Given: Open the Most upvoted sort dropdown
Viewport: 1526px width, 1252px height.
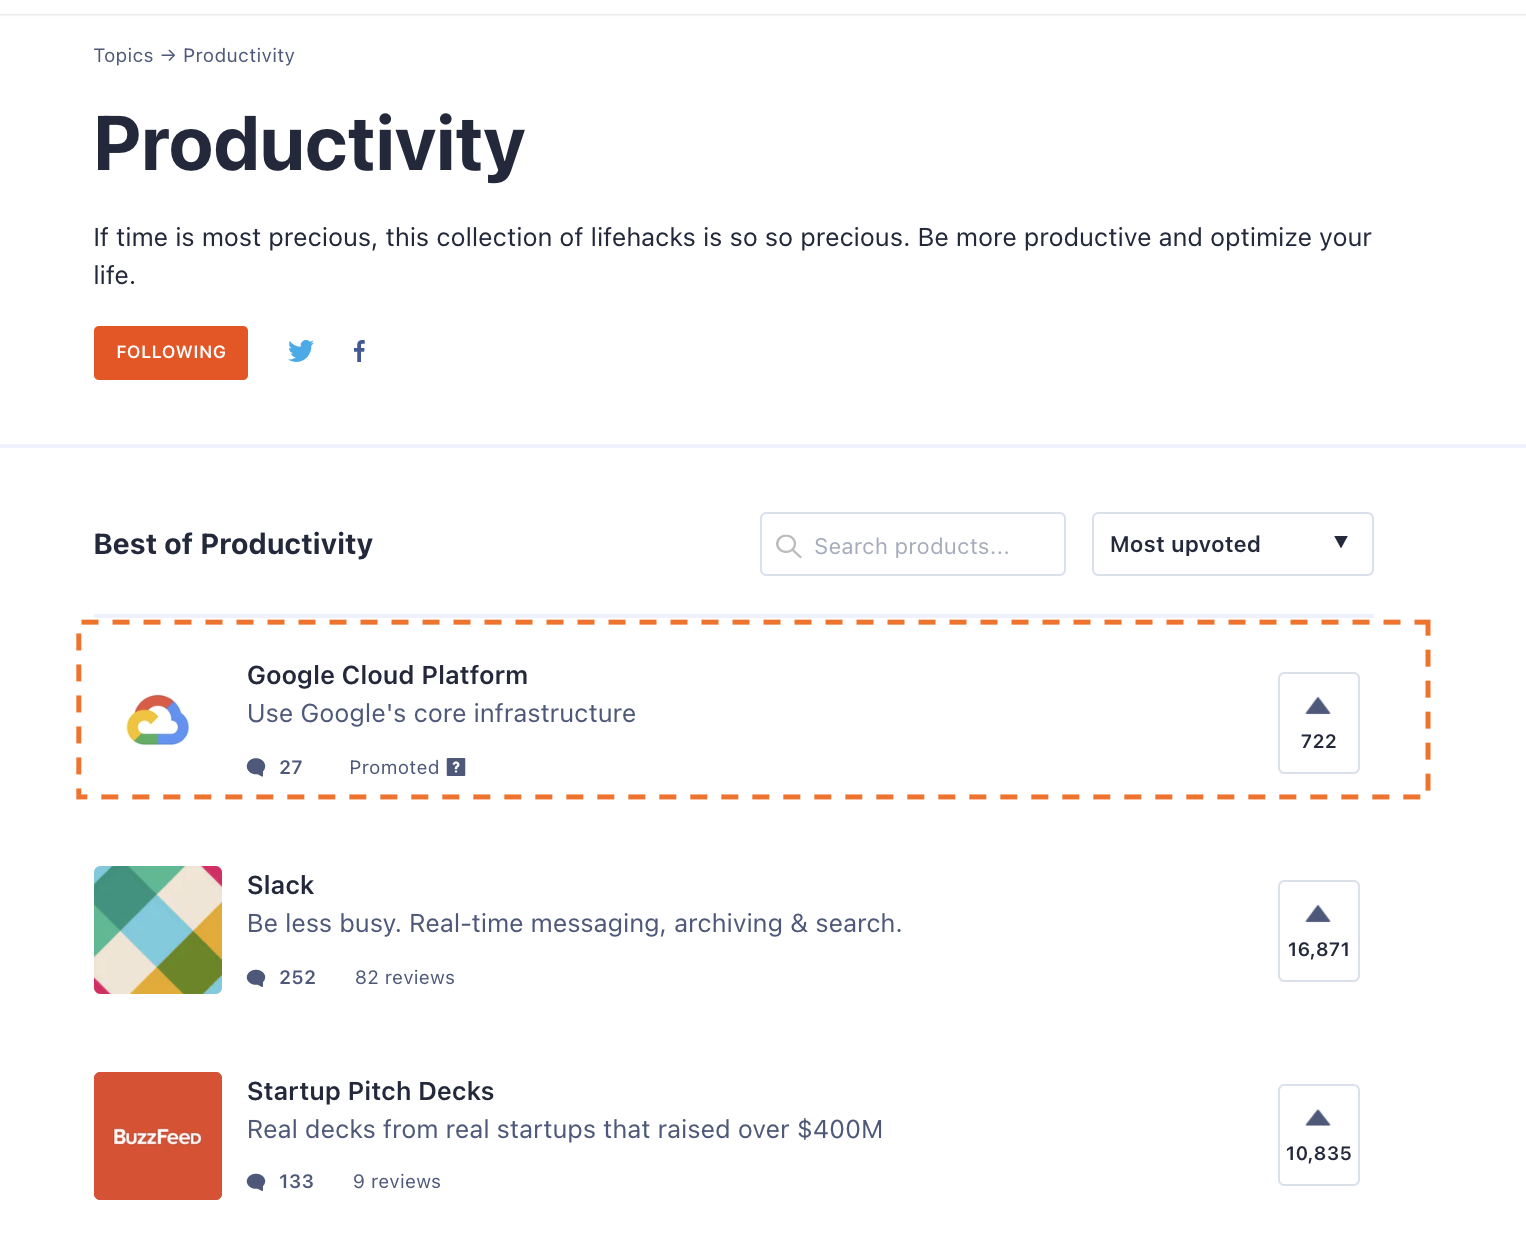Looking at the screenshot, I should (x=1232, y=544).
